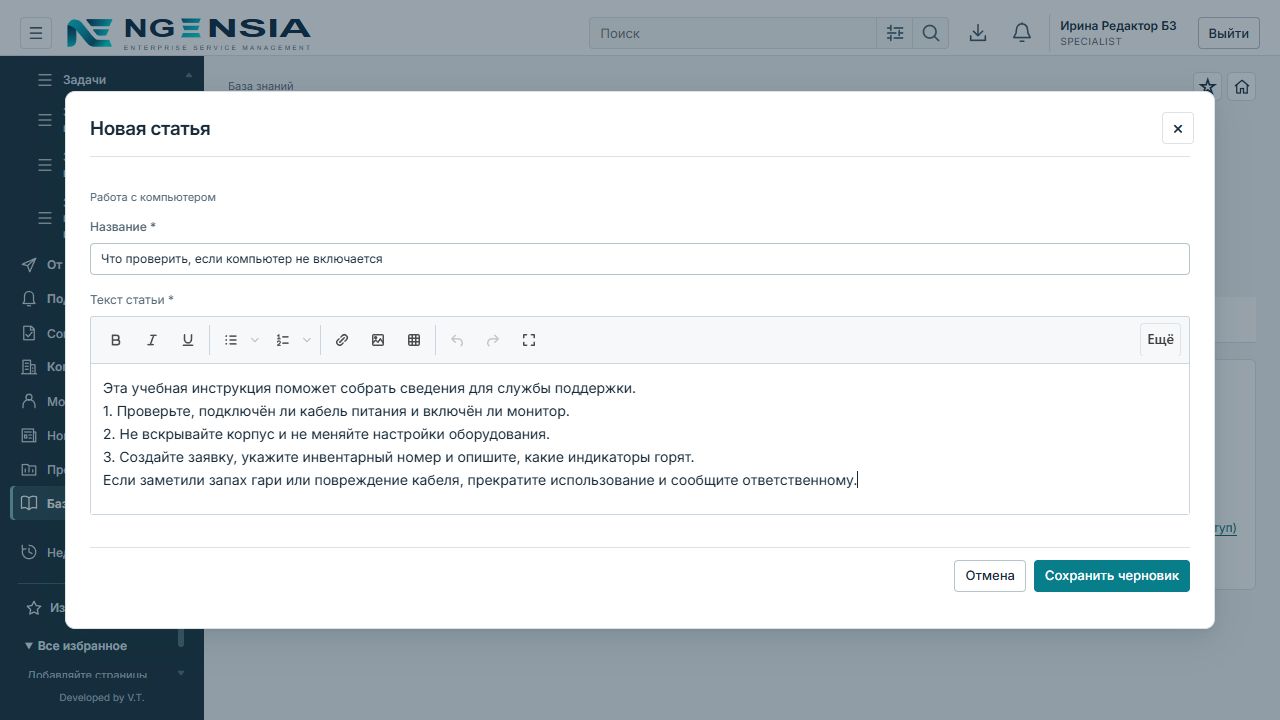Click the line starting "3. Создайте заявку"
Image resolution: width=1280 pixels, height=720 pixels.
398,457
